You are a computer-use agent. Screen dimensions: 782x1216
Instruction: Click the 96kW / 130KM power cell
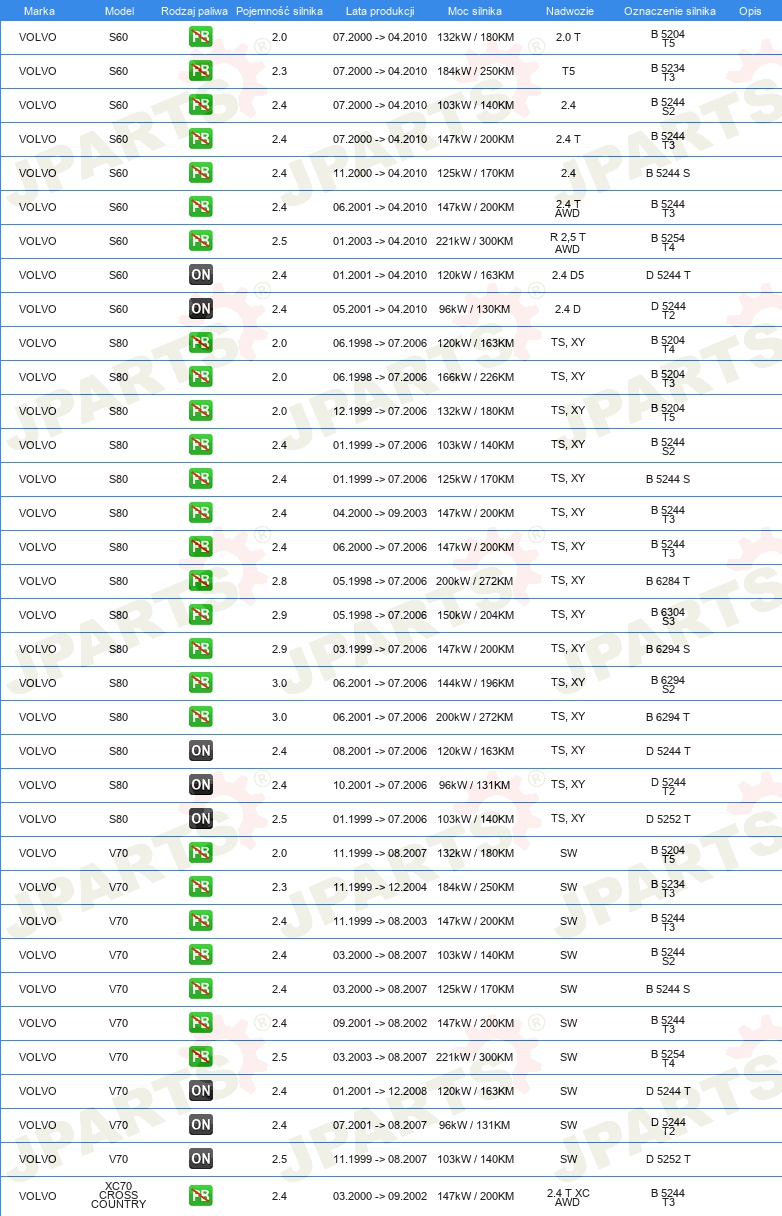475,309
